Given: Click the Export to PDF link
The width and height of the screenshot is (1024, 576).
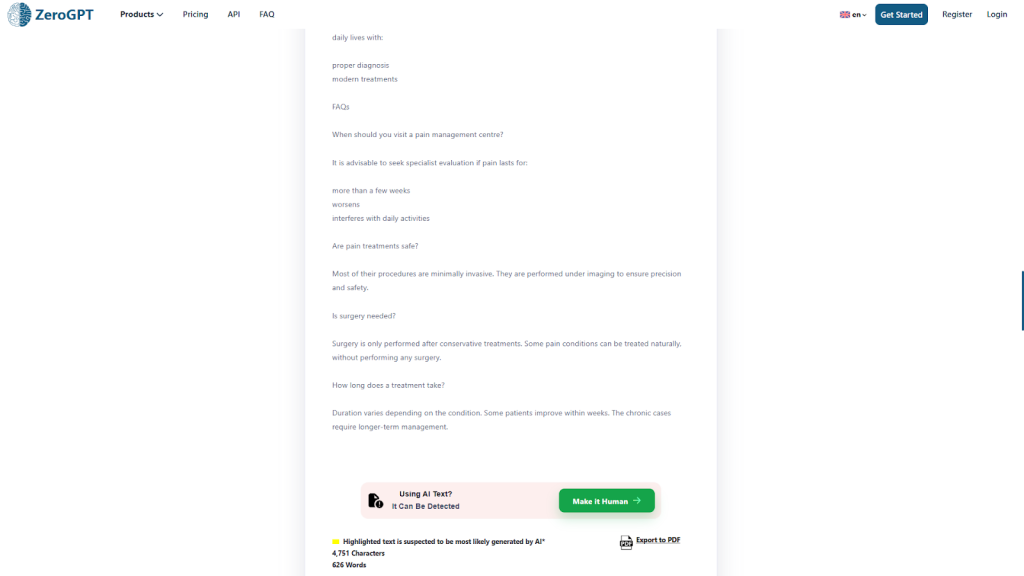Looking at the screenshot, I should coord(658,540).
